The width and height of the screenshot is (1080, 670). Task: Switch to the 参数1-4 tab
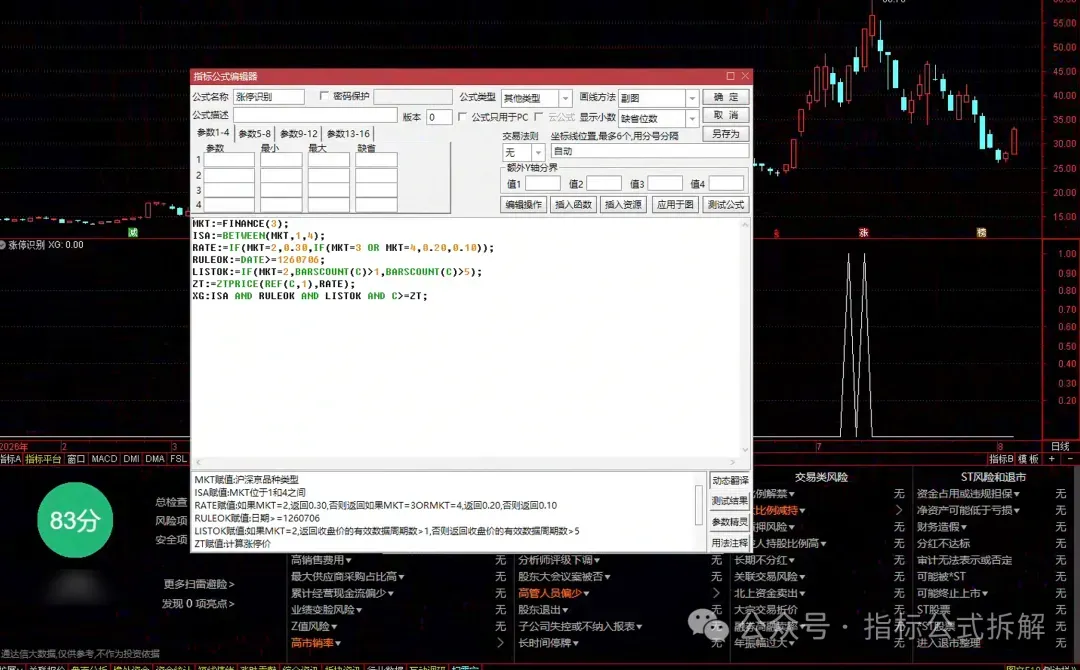213,133
